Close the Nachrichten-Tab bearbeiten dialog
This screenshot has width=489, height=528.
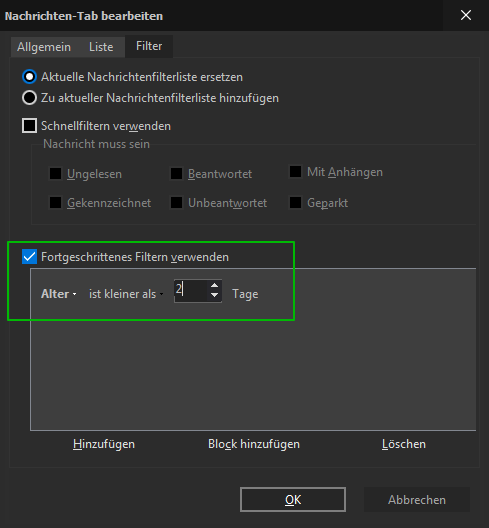pos(466,15)
